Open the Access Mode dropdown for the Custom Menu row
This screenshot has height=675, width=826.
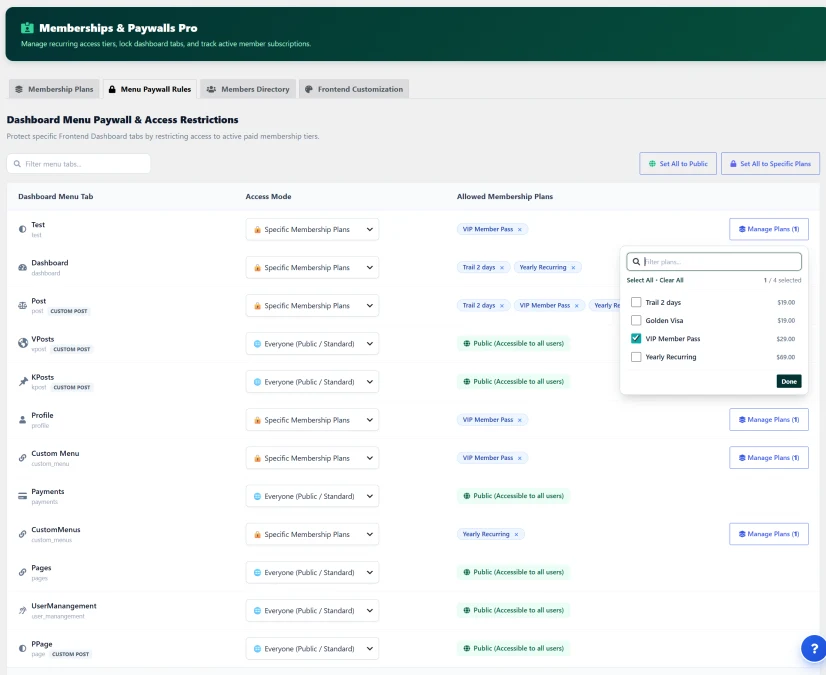312,458
